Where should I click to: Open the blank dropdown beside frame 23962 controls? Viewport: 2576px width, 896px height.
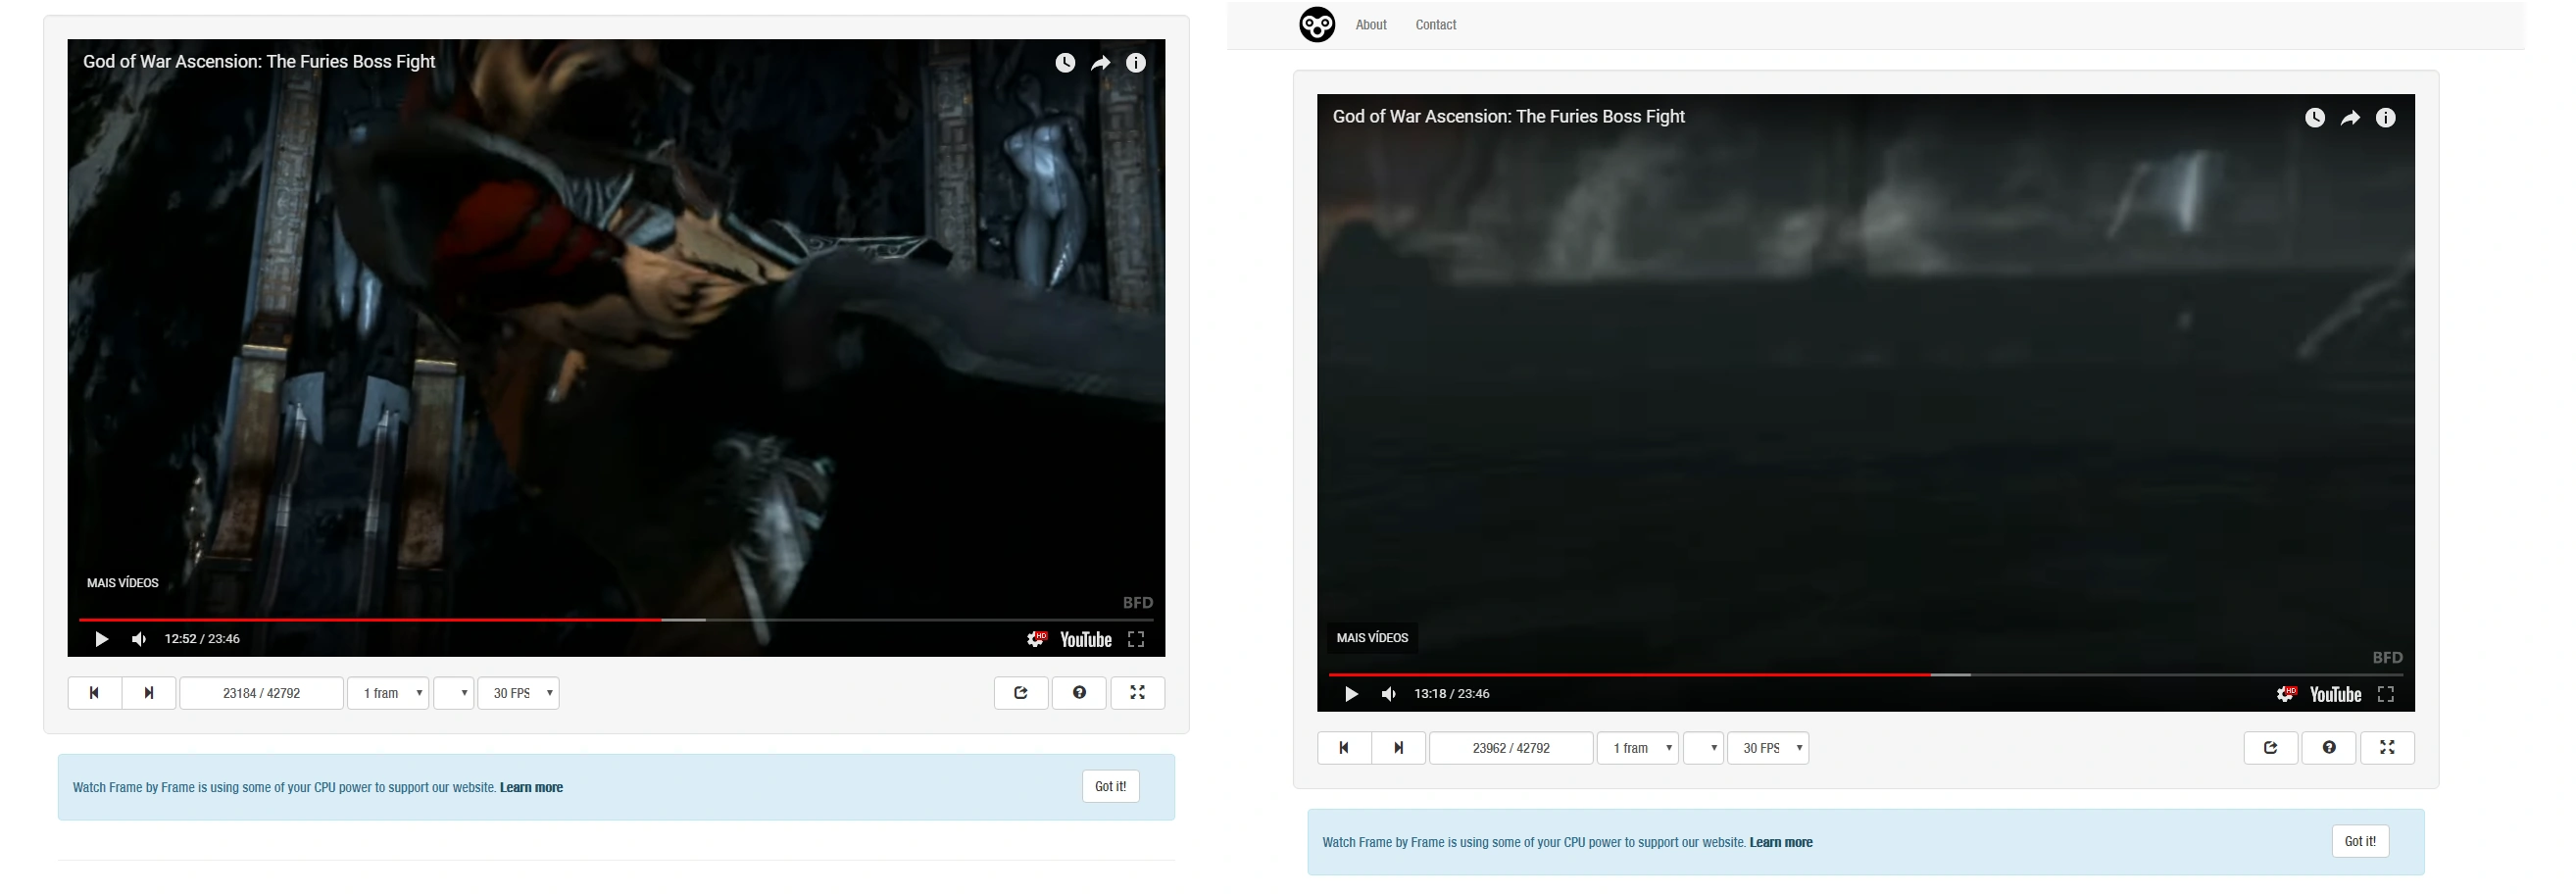pos(1704,748)
